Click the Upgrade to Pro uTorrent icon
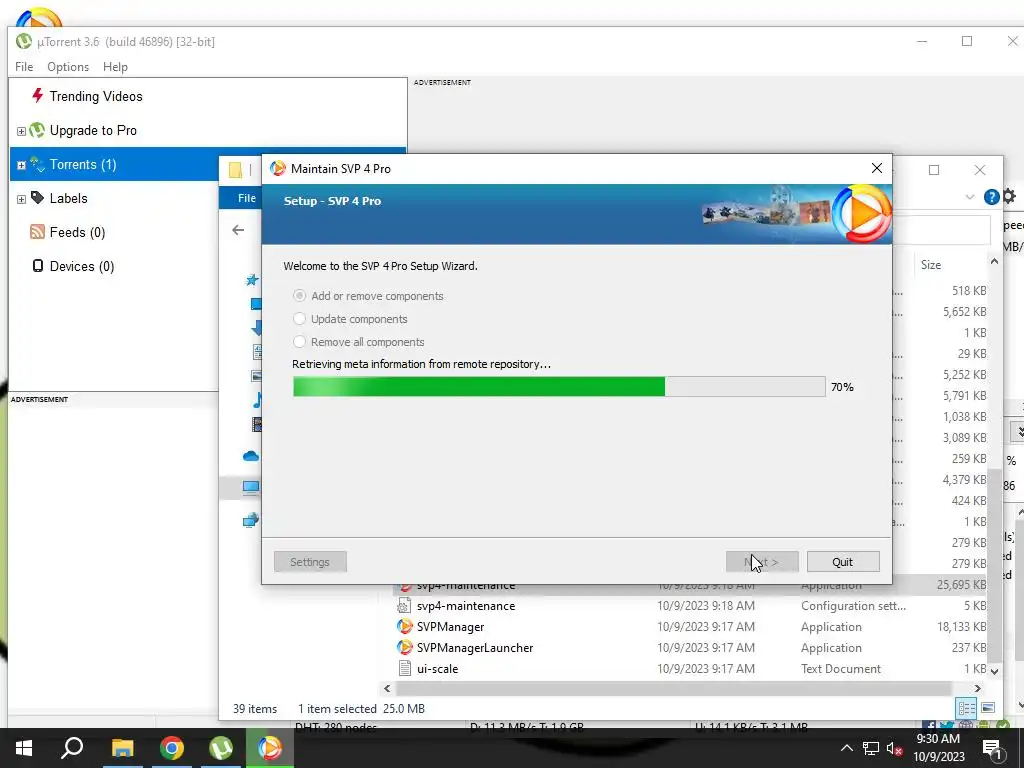The width and height of the screenshot is (1024, 768). [x=37, y=130]
